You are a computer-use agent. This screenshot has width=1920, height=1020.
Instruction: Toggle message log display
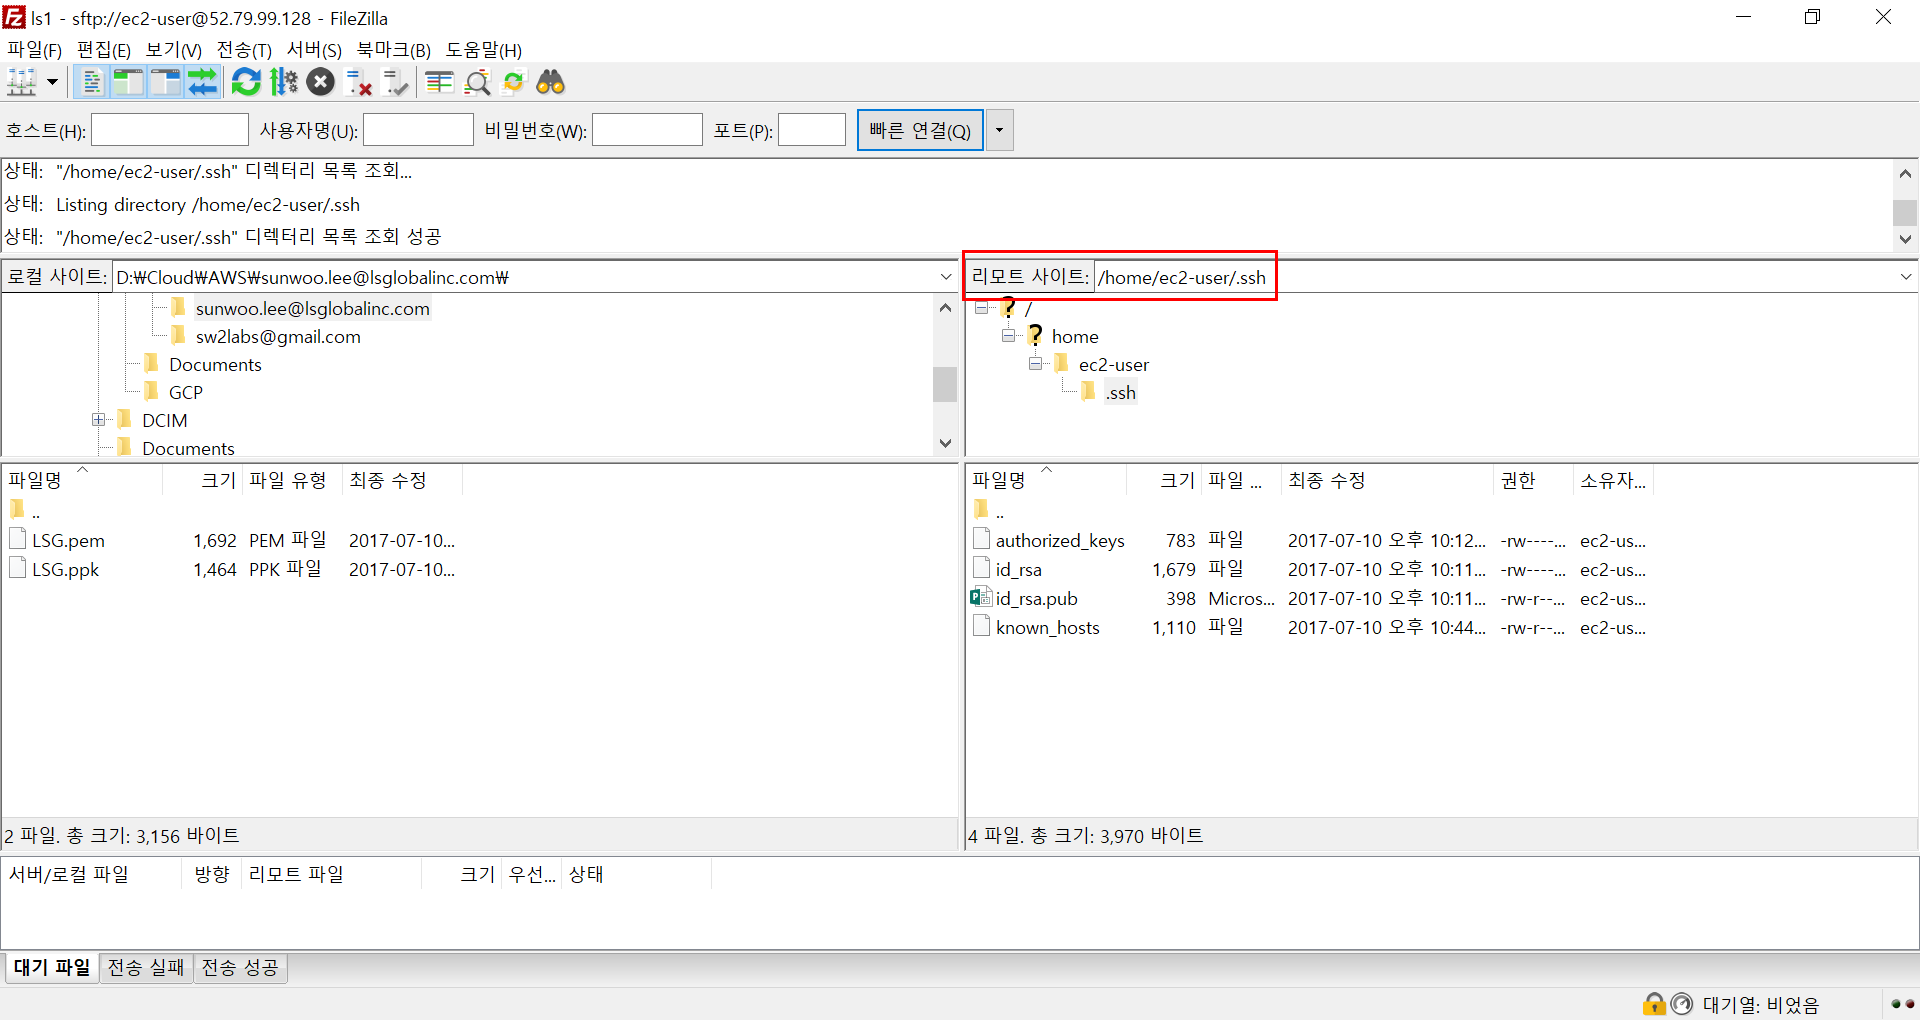tap(91, 82)
